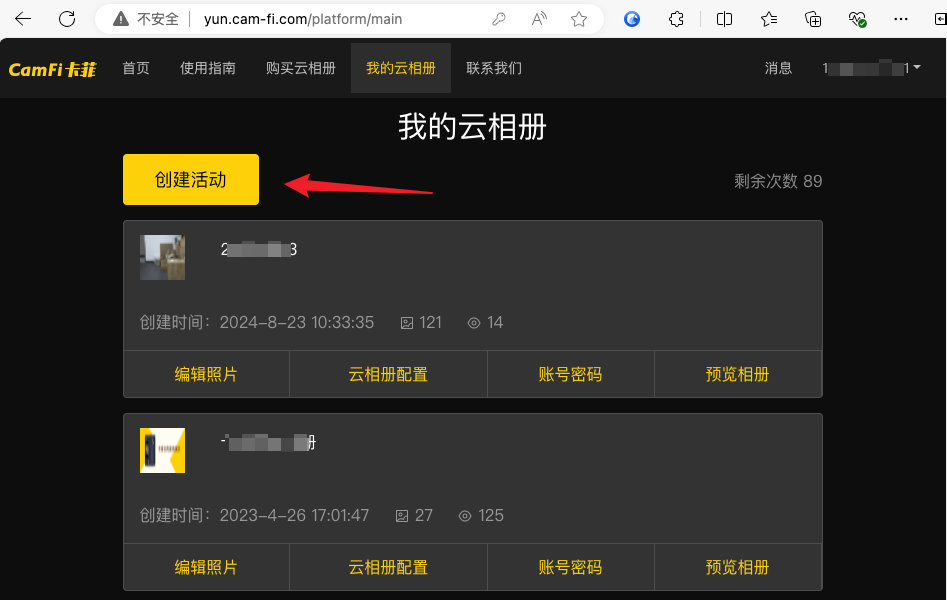
Task: Open the favorites list icon
Action: pos(769,19)
